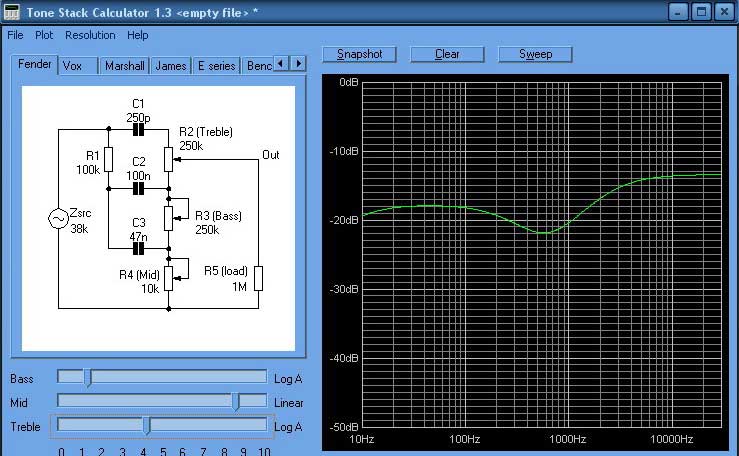
Task: Click the R4 (Mid) 10k label
Action: click(139, 281)
